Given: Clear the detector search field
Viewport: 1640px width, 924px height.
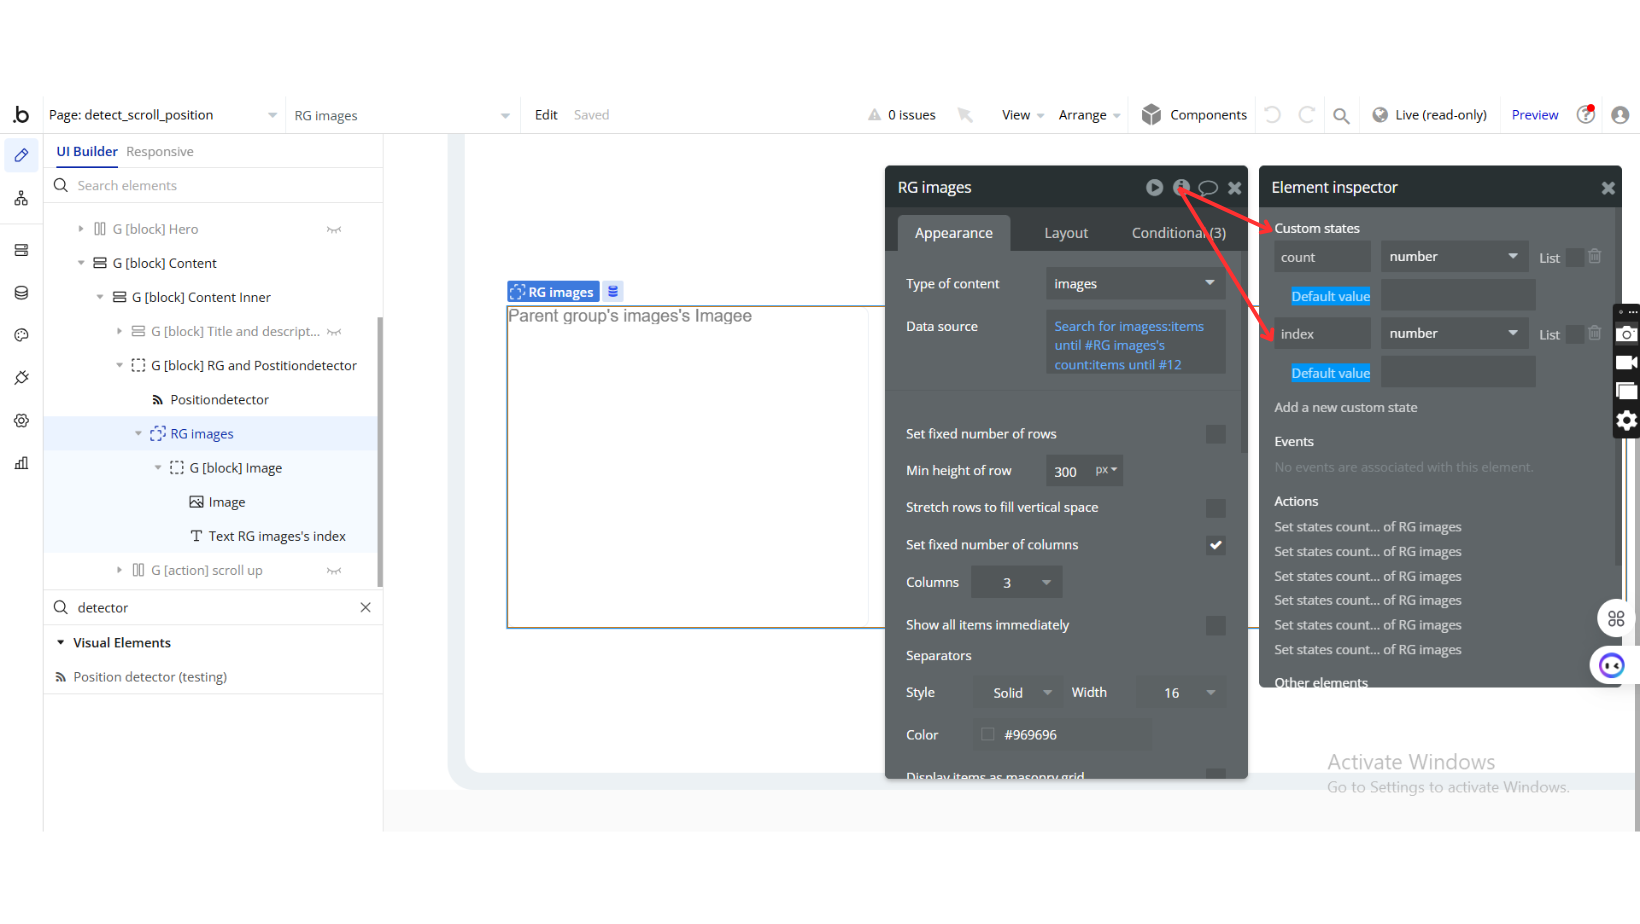Looking at the screenshot, I should [x=365, y=608].
